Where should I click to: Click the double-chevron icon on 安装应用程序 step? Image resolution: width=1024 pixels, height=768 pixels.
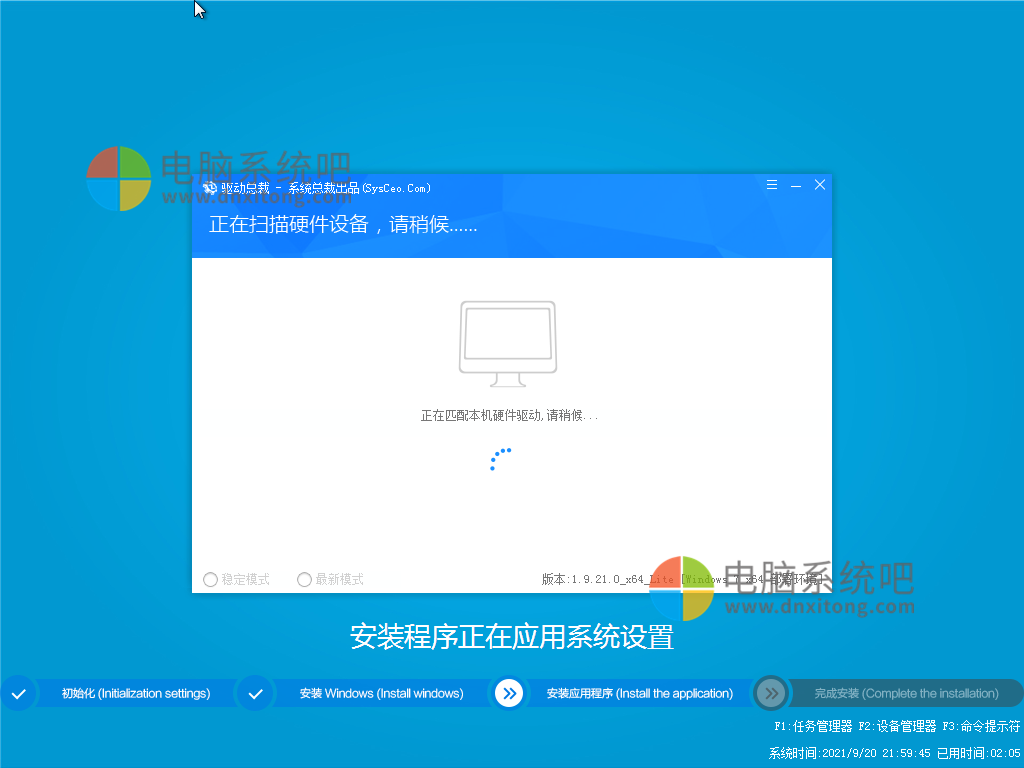coord(510,693)
